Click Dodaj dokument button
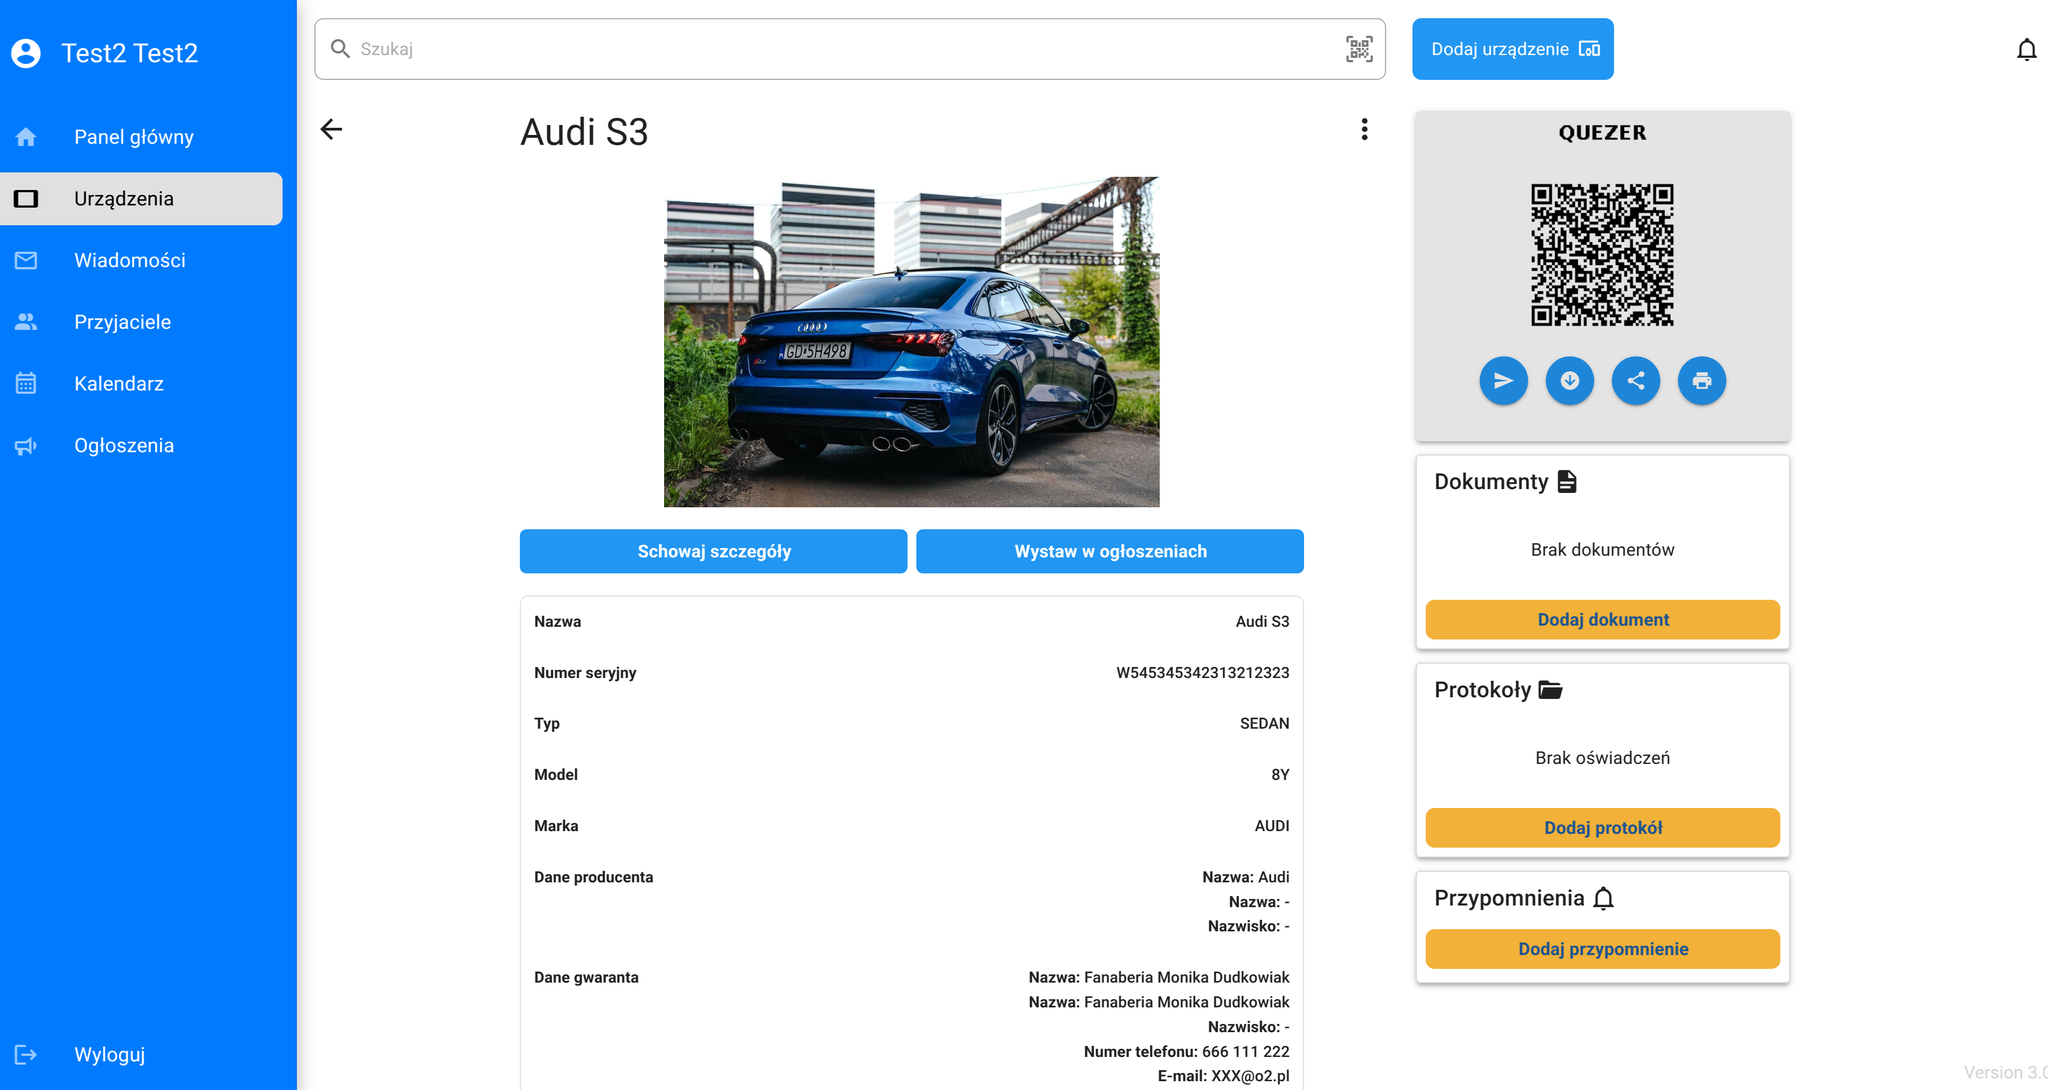This screenshot has width=2048, height=1090. 1603,620
